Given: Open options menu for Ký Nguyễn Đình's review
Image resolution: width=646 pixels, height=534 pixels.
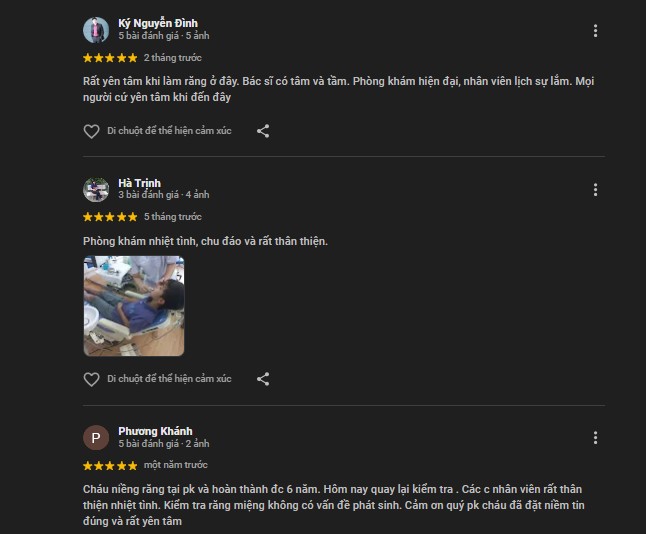Looking at the screenshot, I should pos(595,30).
